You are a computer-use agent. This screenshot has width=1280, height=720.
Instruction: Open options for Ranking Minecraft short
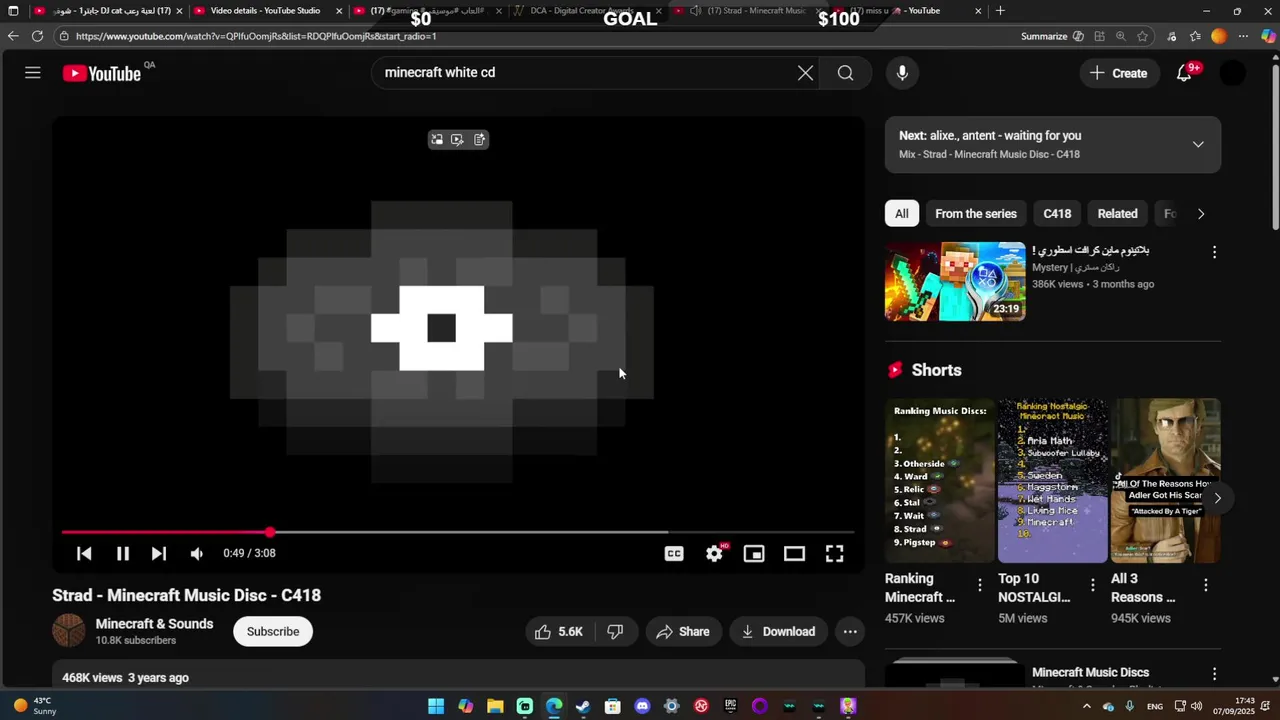point(980,585)
